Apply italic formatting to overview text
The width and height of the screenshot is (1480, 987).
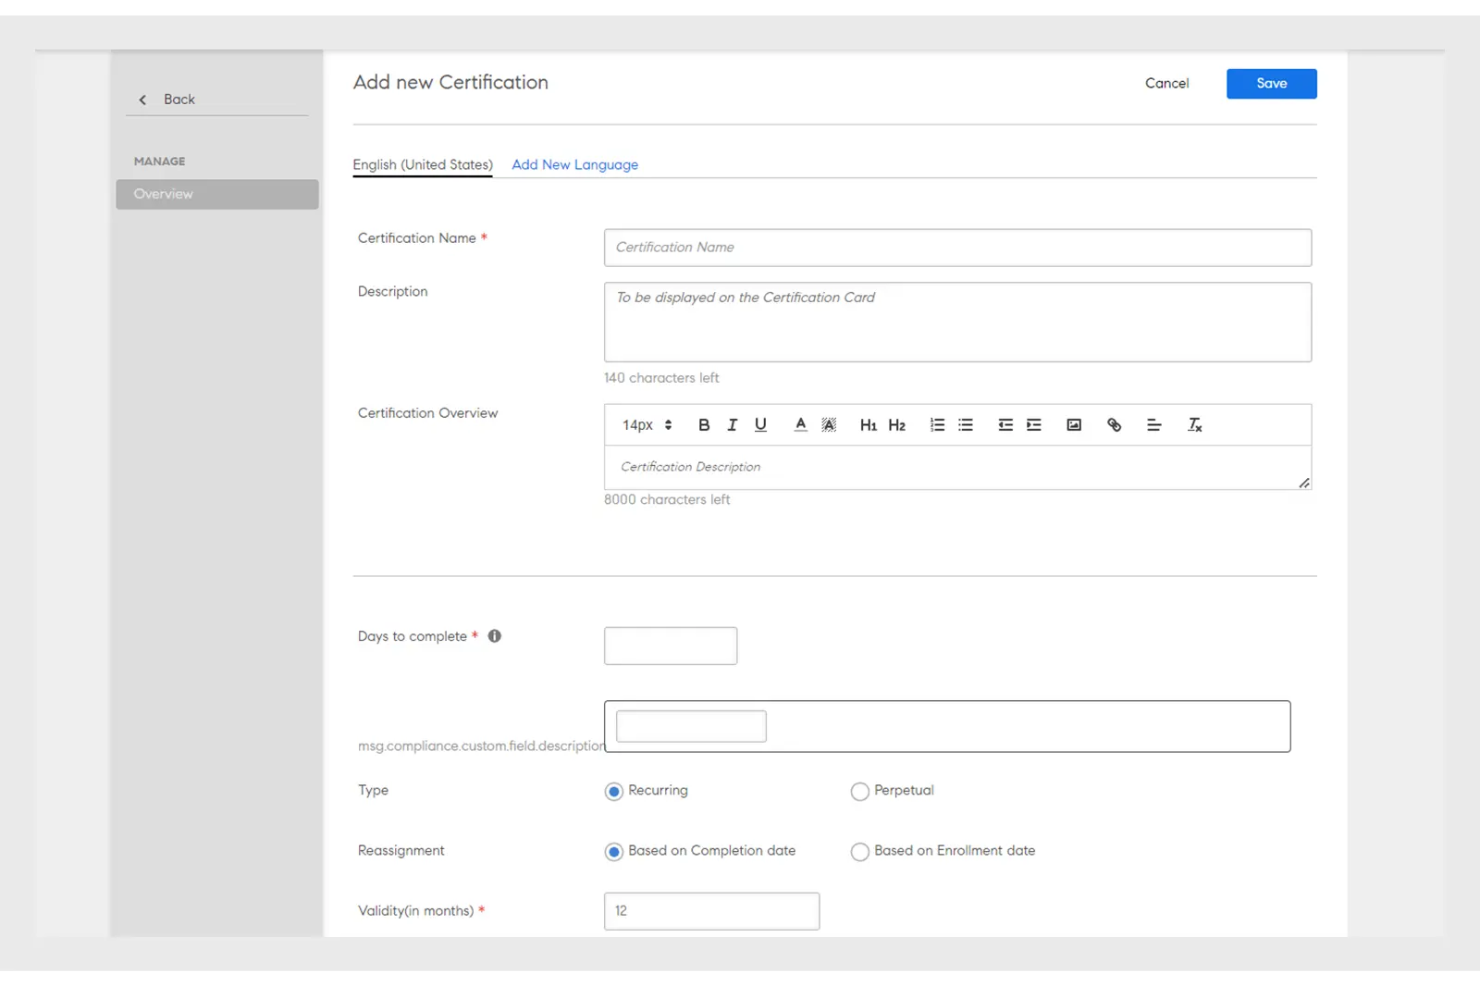732,424
